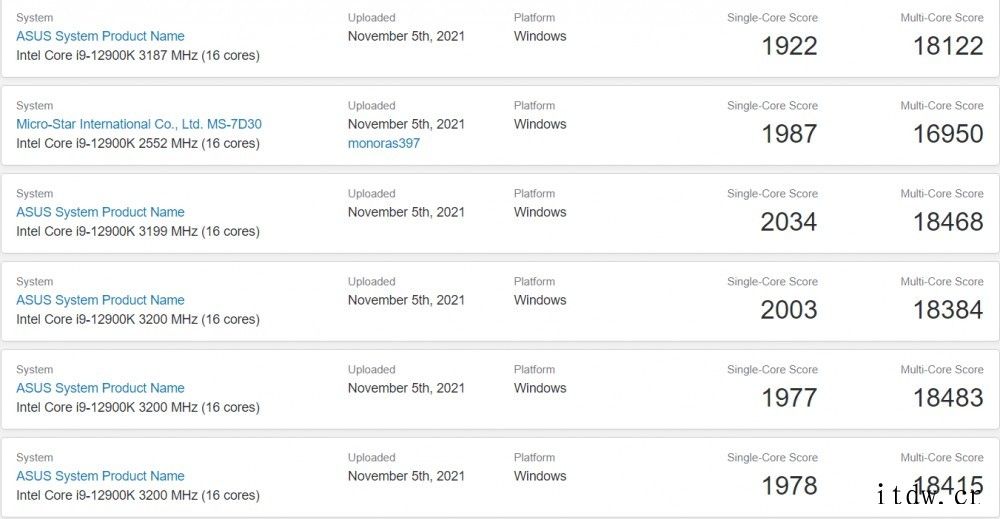Open ASUS system link for 3187 MHz result
This screenshot has width=1000, height=519.
(x=100, y=36)
